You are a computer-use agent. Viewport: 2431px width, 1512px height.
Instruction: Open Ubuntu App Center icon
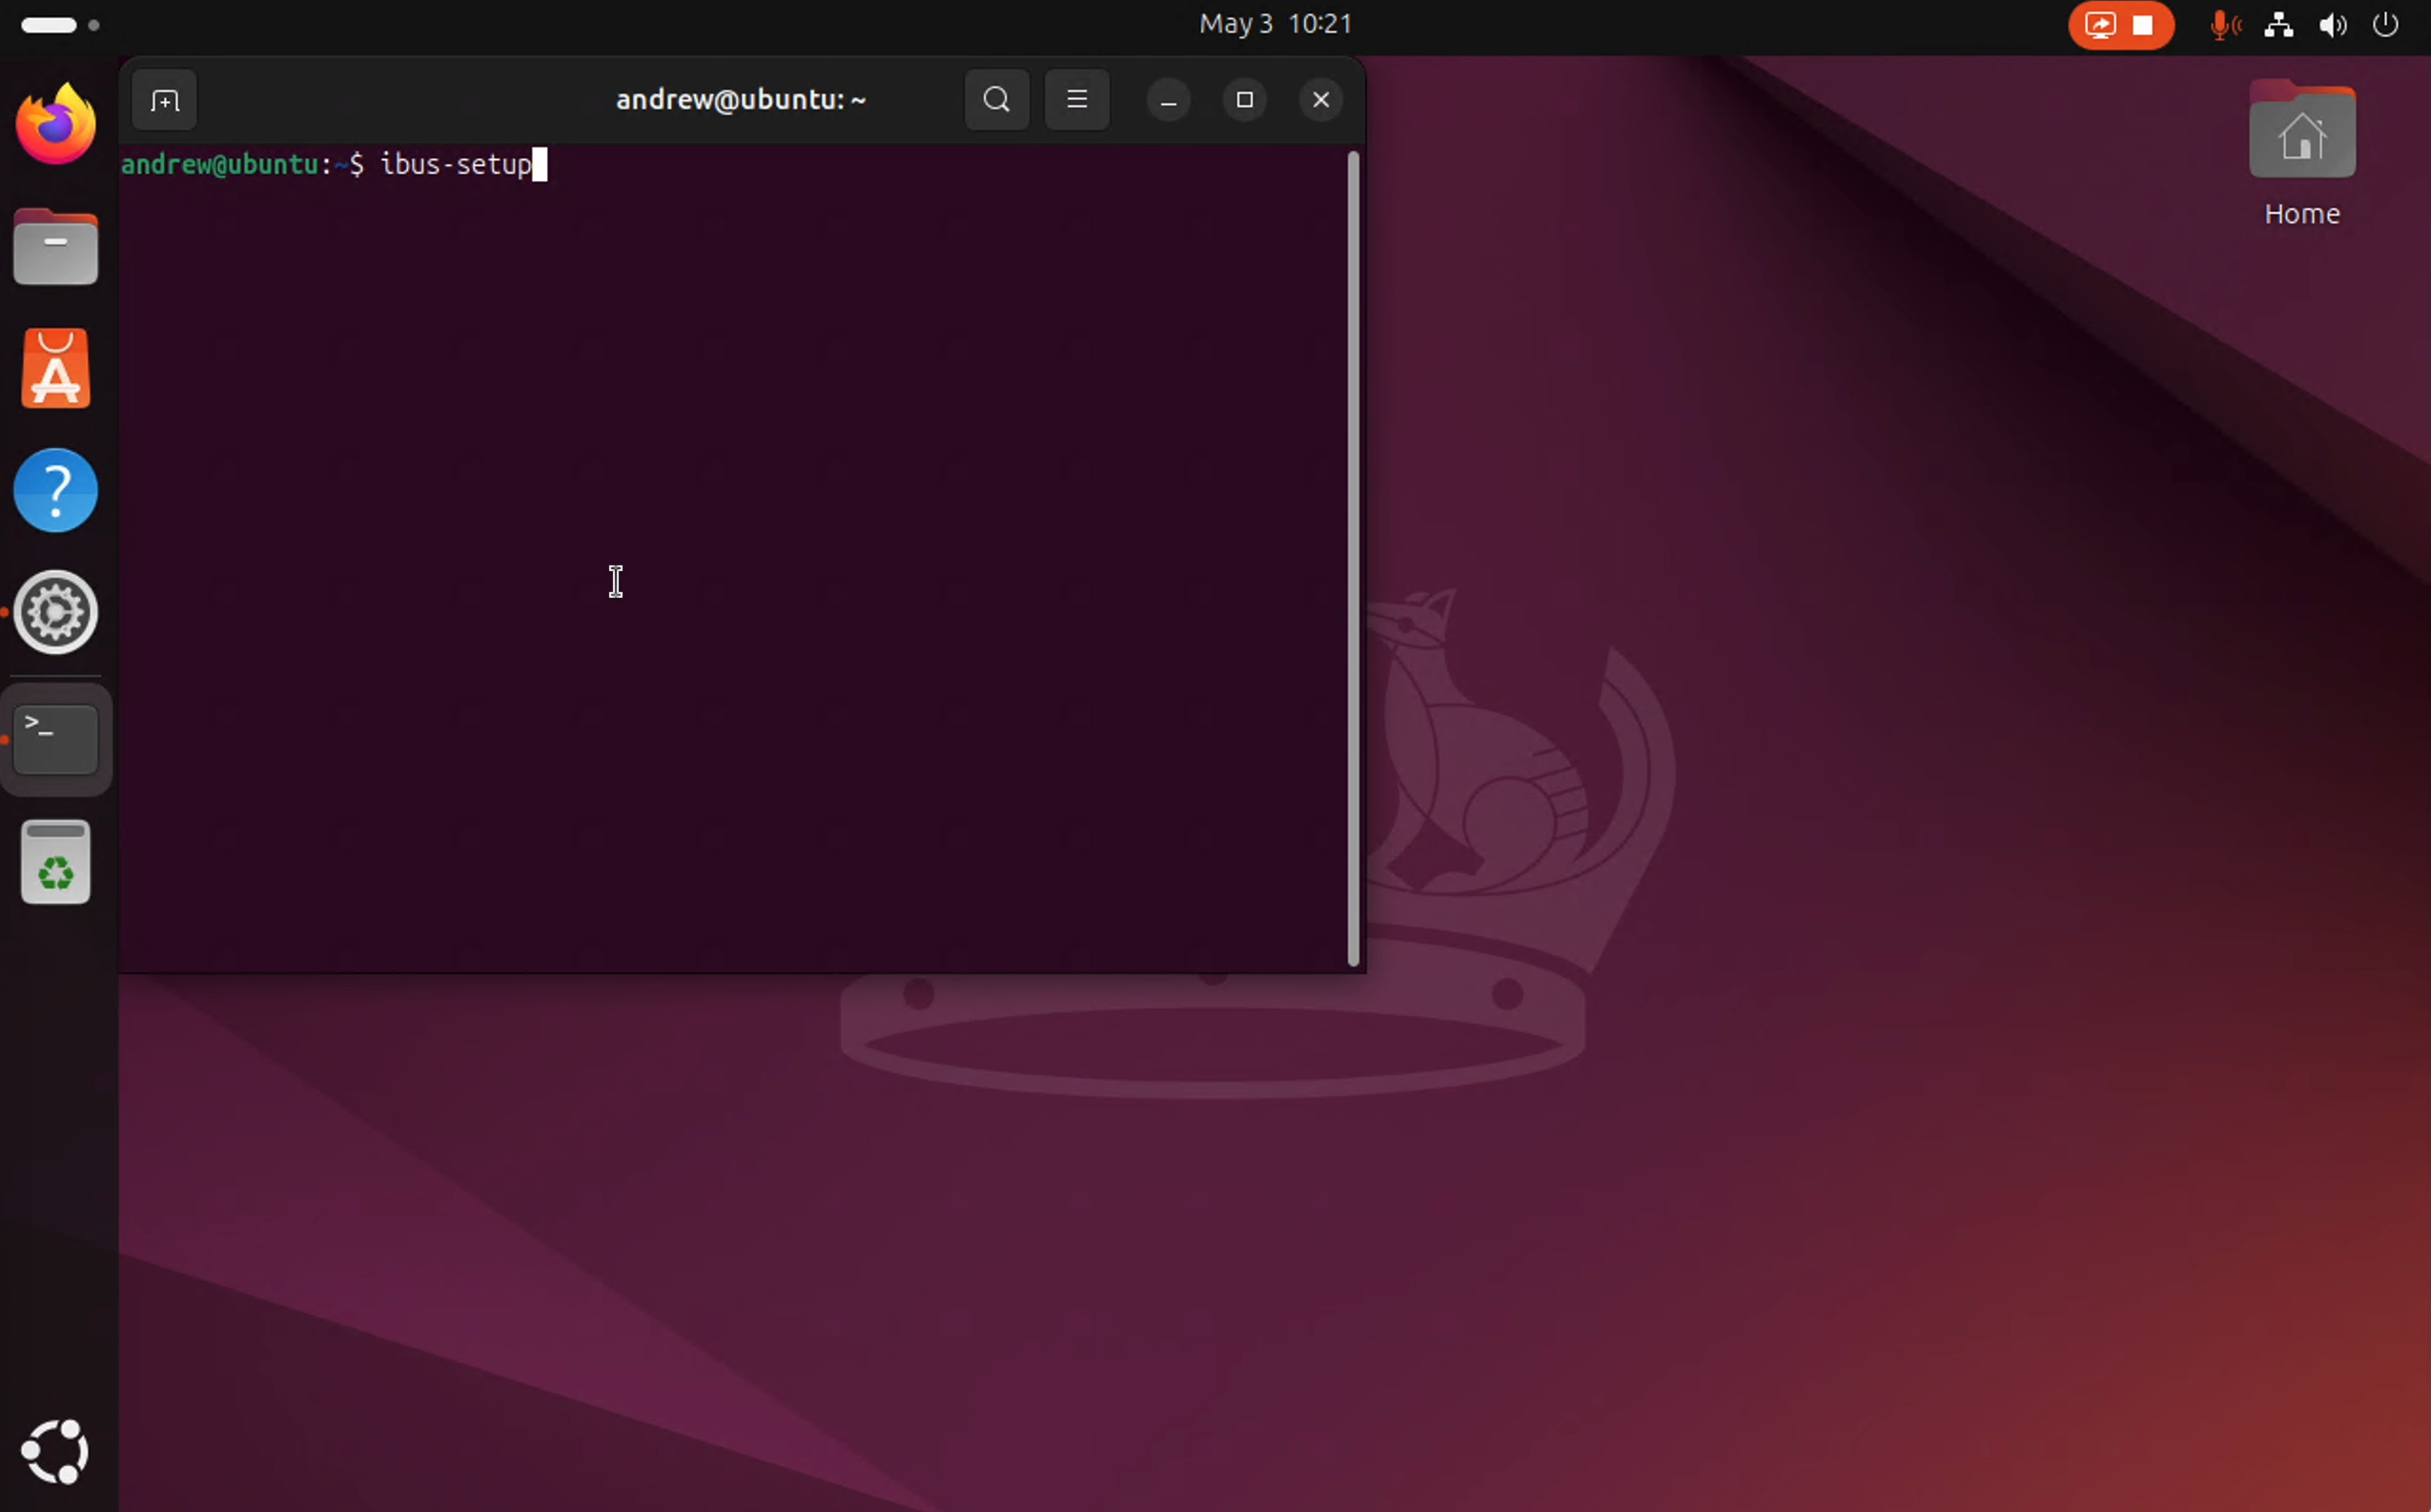pyautogui.click(x=56, y=370)
